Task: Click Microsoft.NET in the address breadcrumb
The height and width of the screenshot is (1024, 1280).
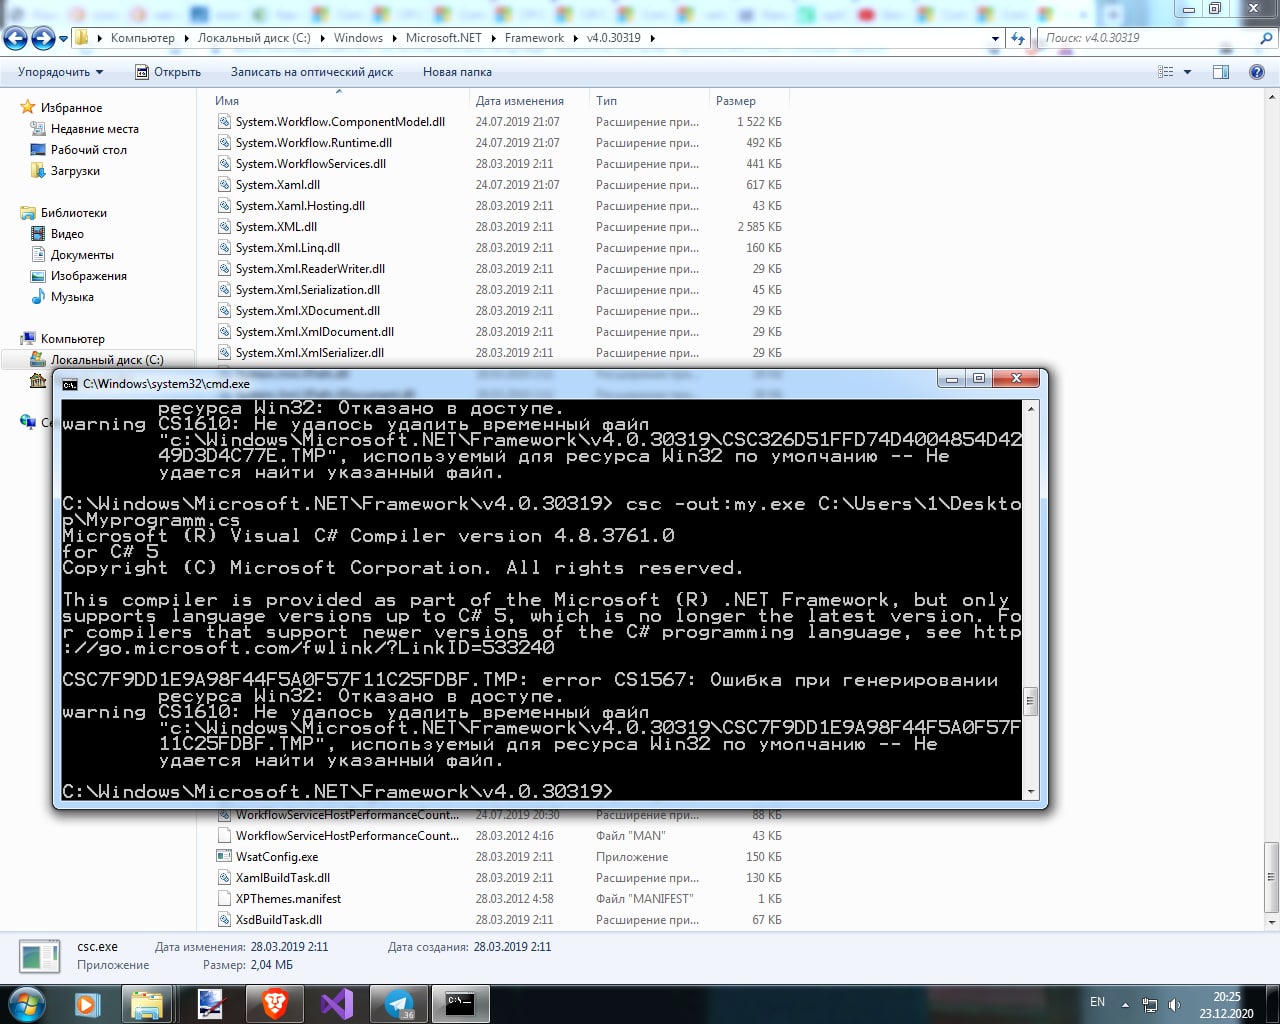Action: pos(444,38)
